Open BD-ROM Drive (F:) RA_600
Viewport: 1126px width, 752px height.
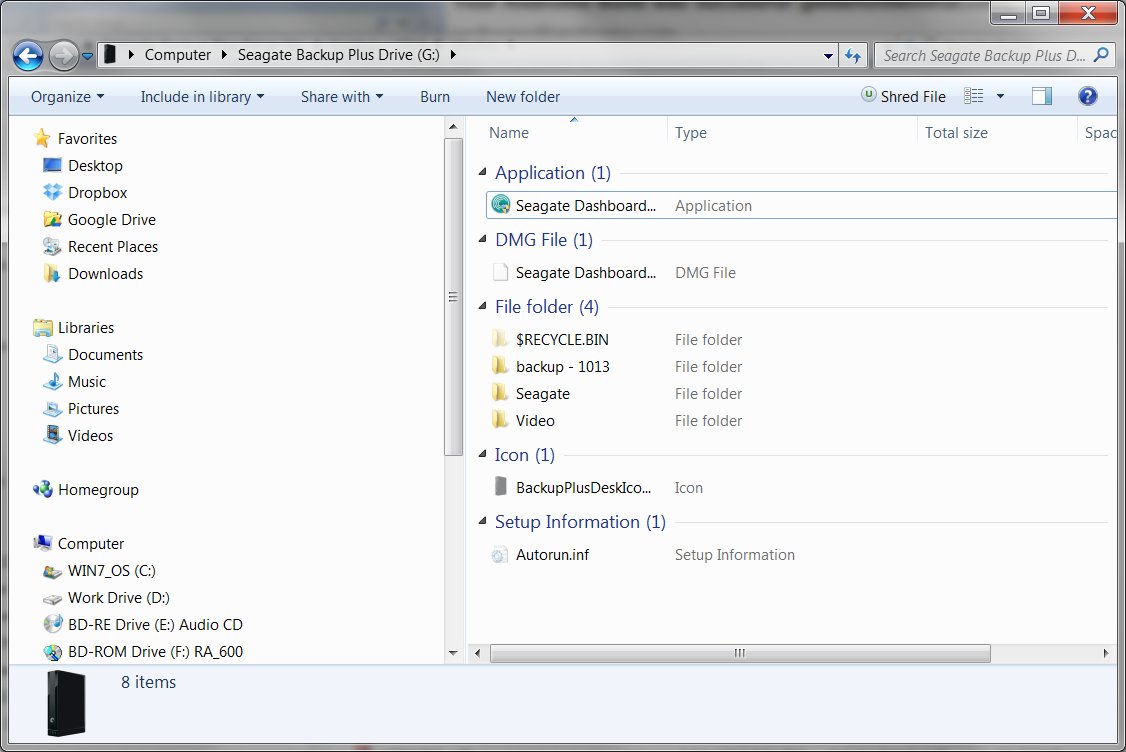[x=144, y=651]
